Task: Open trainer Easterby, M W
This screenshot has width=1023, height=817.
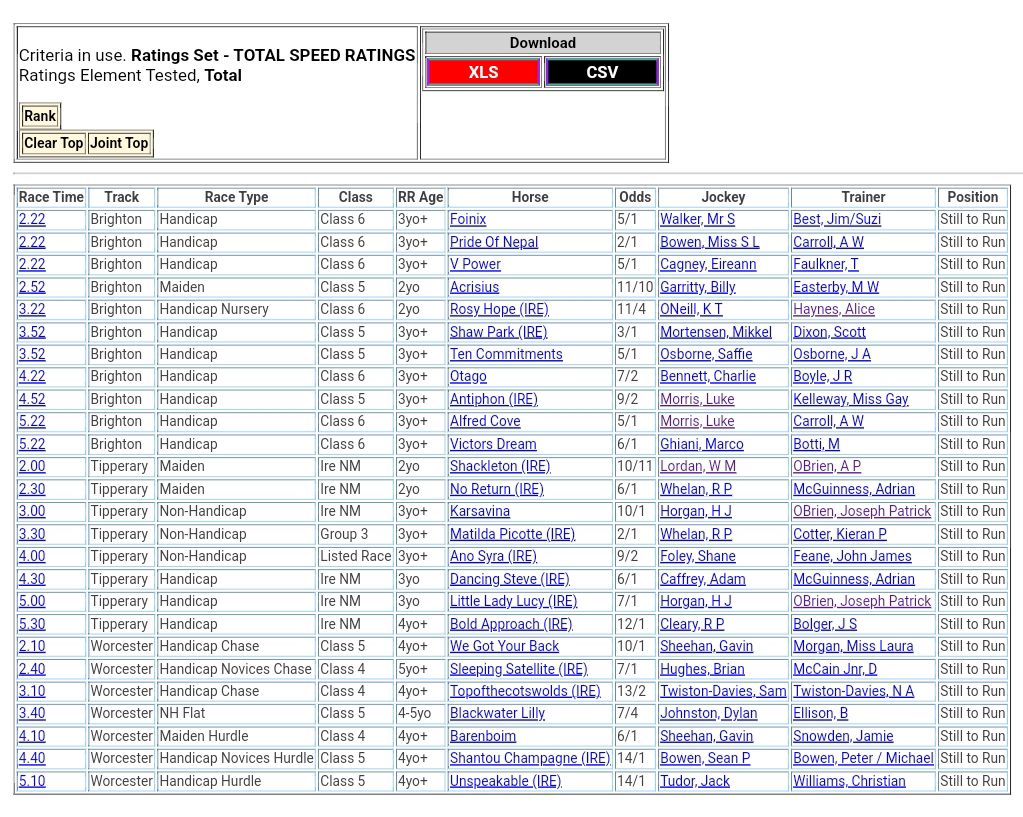Action: point(836,287)
